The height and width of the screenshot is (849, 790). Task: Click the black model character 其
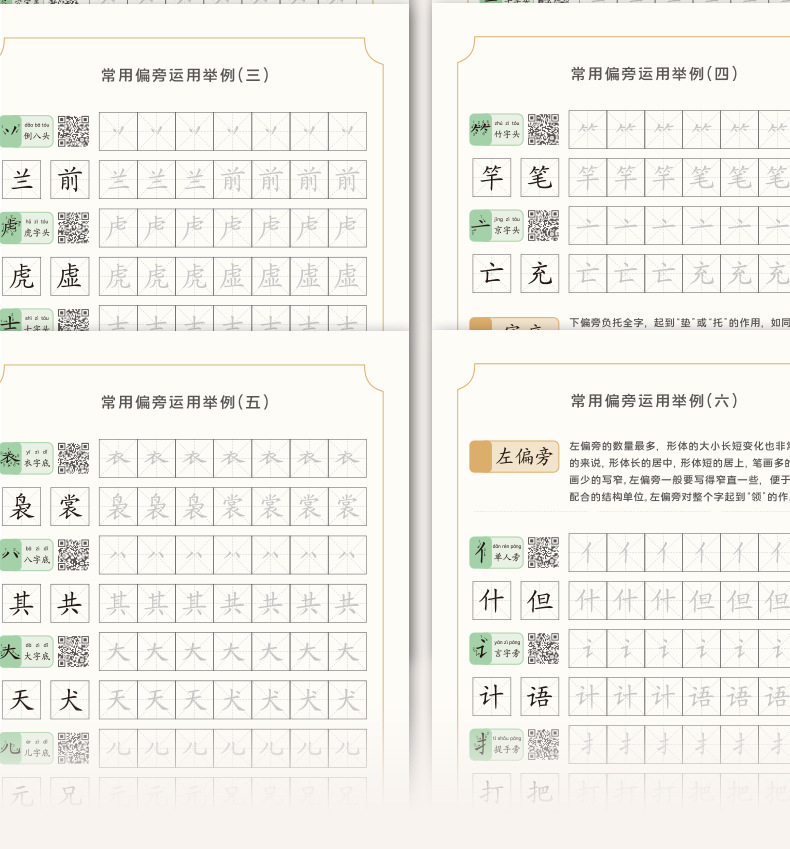point(22,603)
